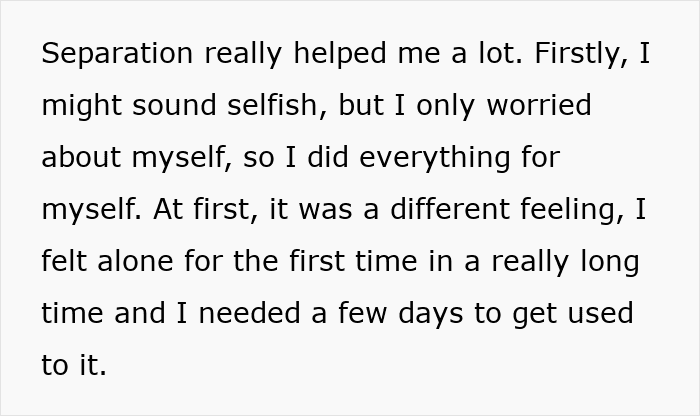Click the word "alone"
Screen dimensions: 700x416
click(x=140, y=261)
